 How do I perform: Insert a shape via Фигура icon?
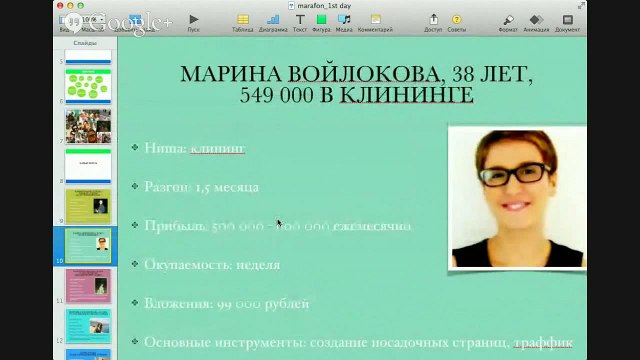tap(321, 23)
